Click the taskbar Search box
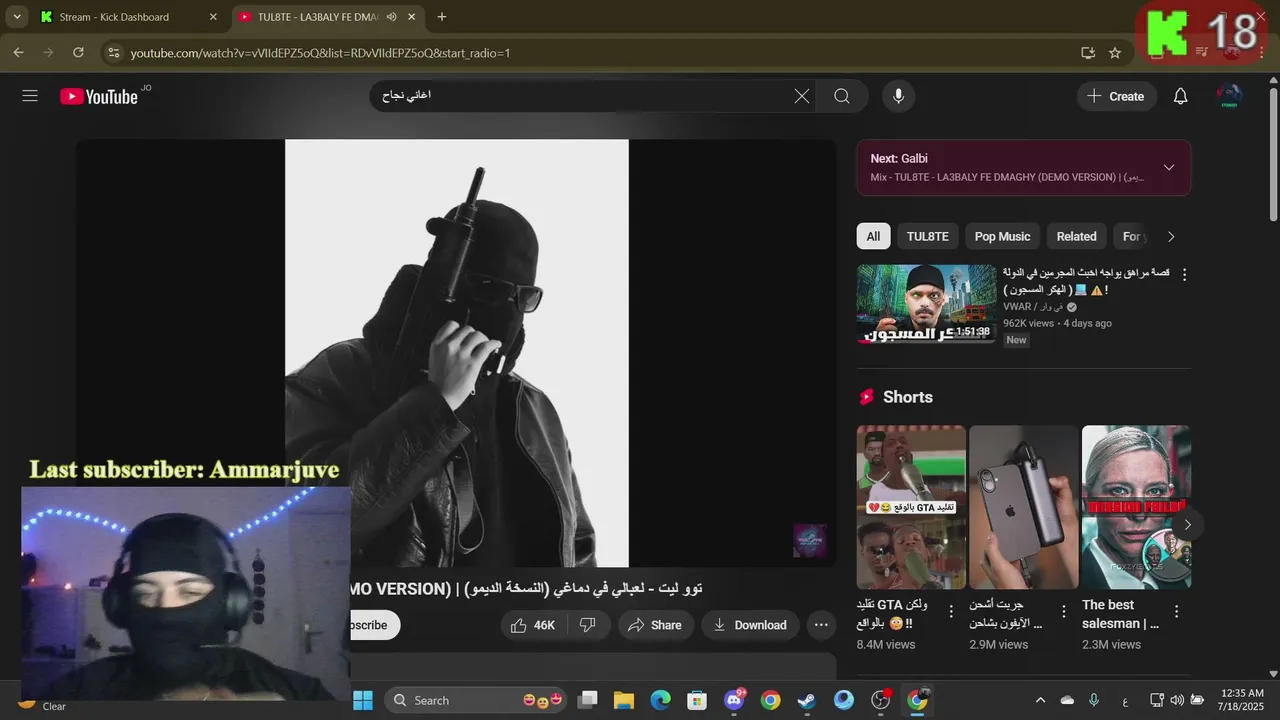This screenshot has height=720, width=1280. 477,700
